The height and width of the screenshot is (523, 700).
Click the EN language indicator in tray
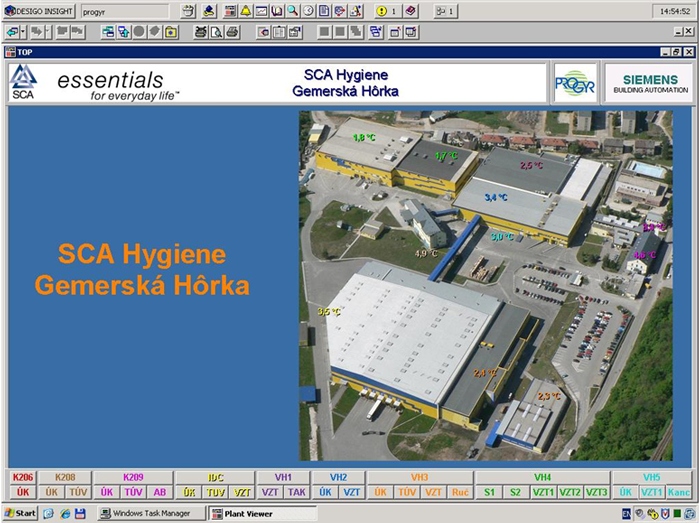tap(626, 514)
